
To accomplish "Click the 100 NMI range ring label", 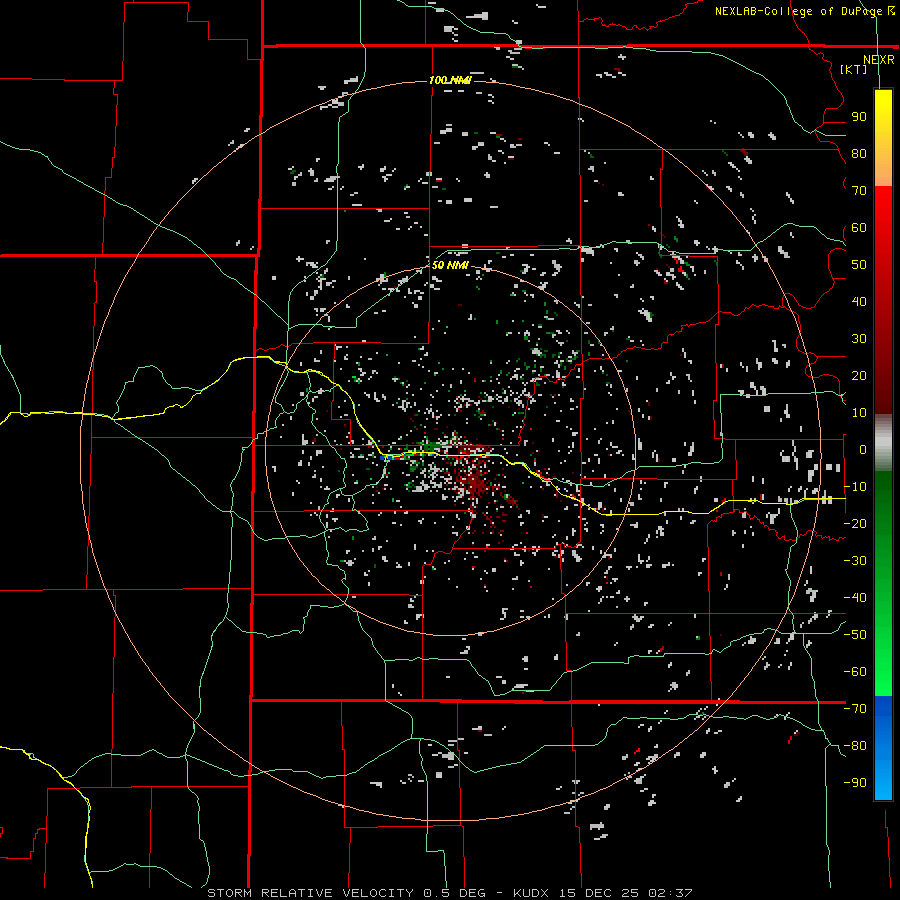I will [x=450, y=80].
